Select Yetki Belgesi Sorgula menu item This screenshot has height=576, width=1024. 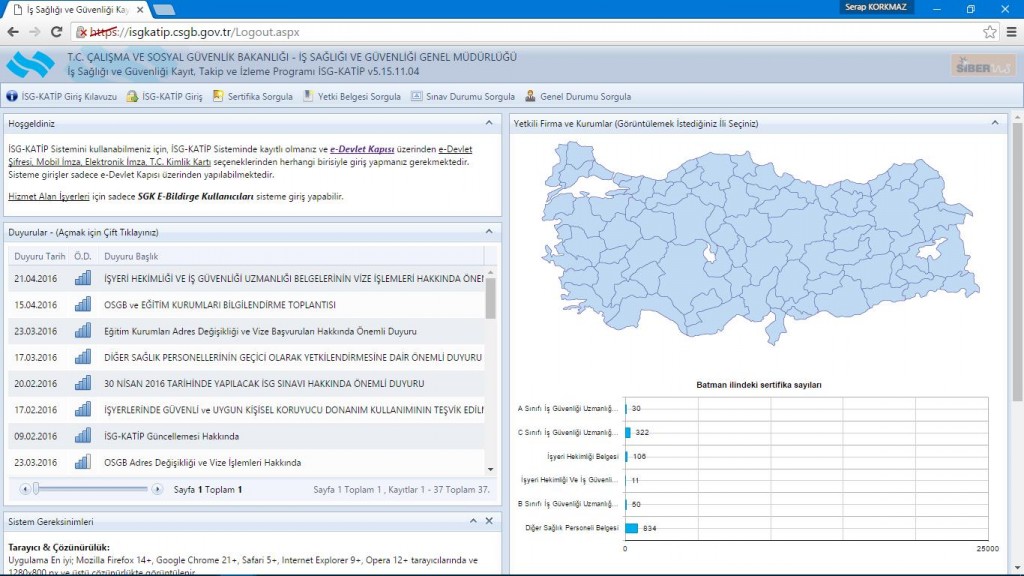pyautogui.click(x=351, y=96)
